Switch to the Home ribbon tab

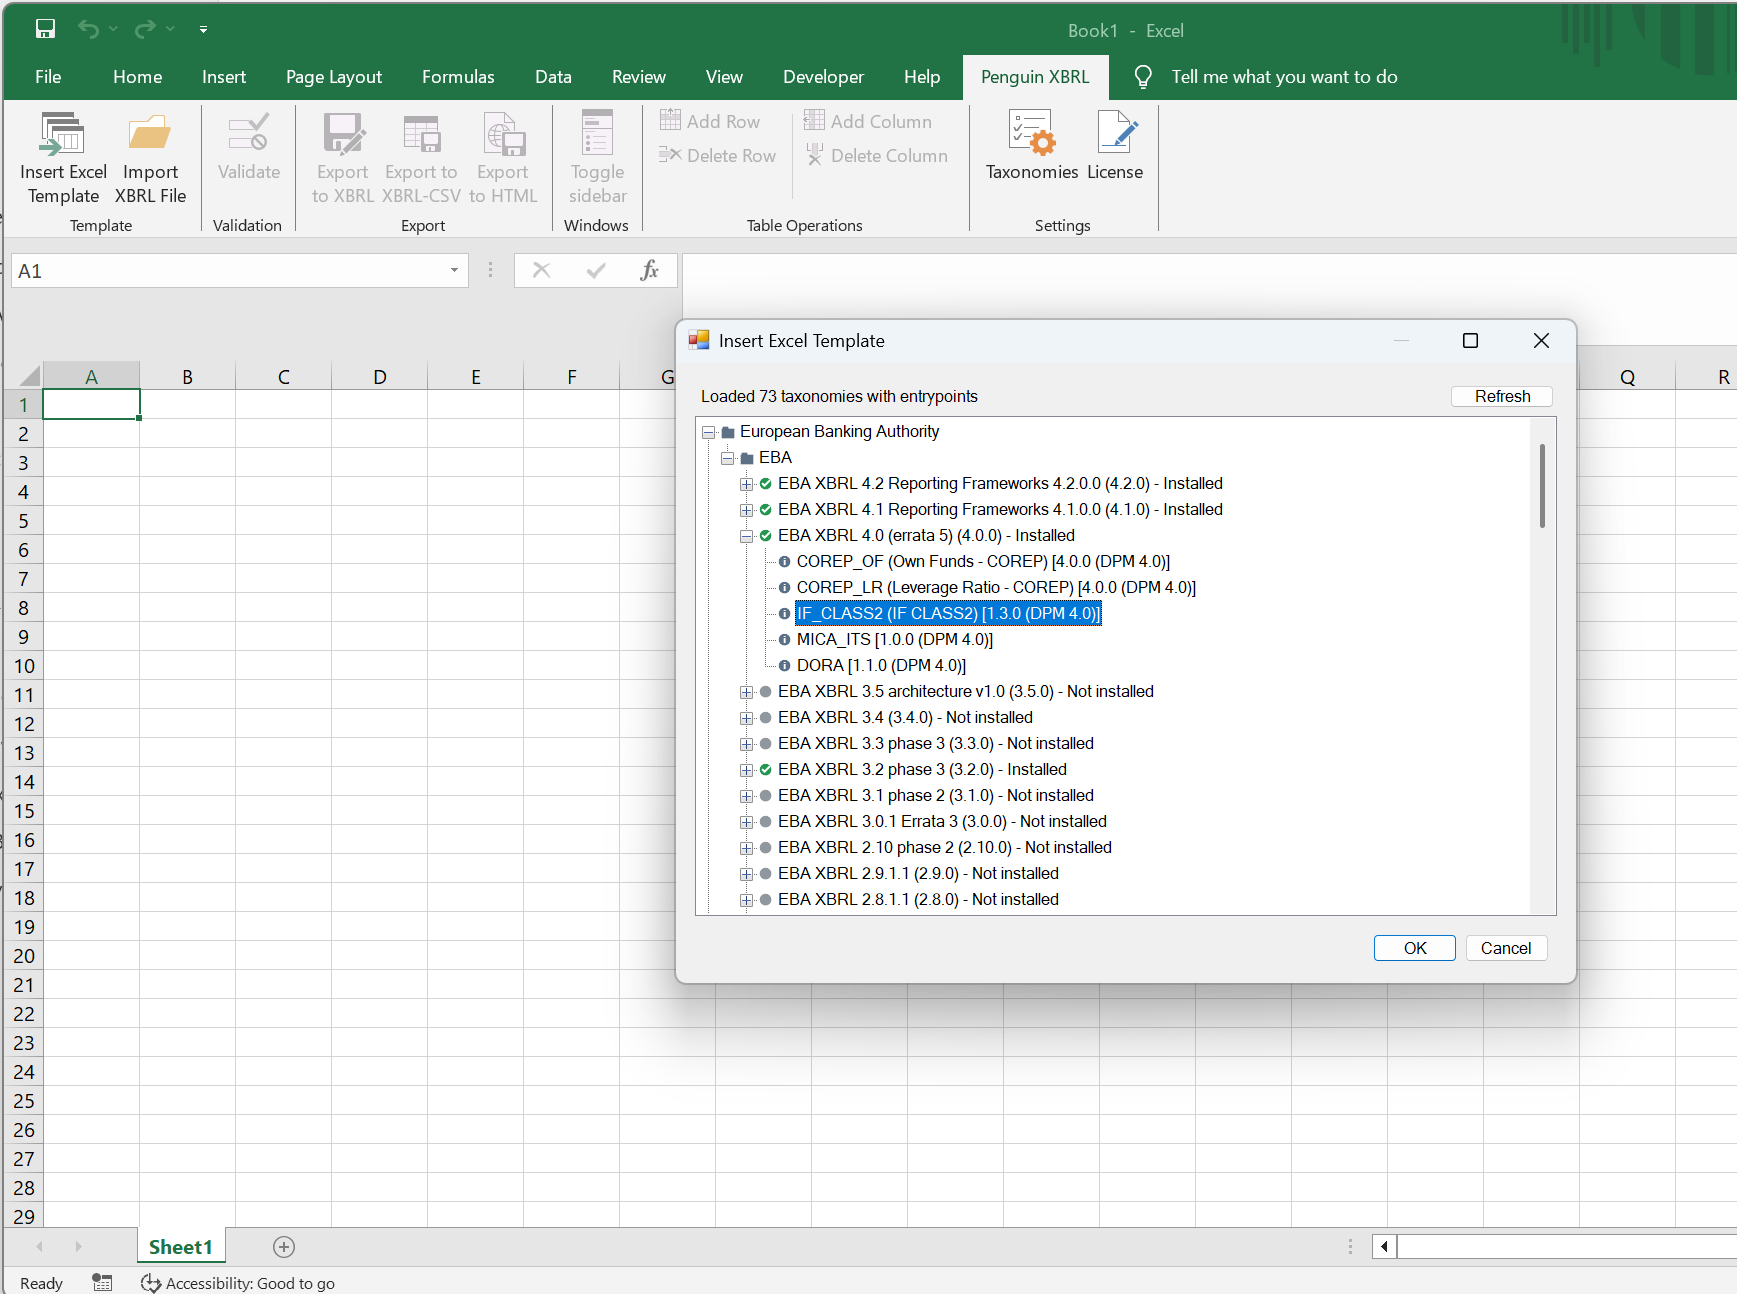pyautogui.click(x=138, y=77)
